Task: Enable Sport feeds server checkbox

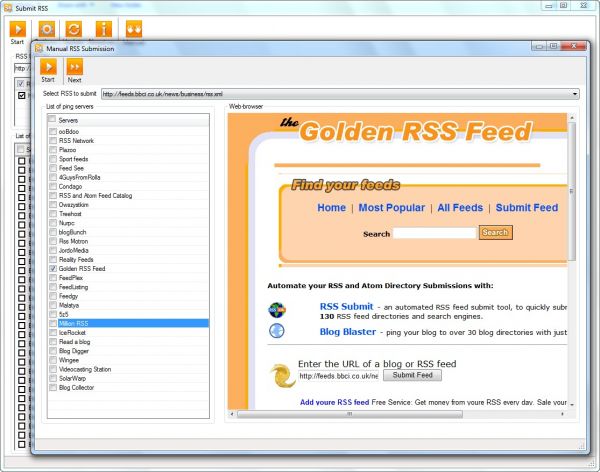Action: [x=53, y=159]
